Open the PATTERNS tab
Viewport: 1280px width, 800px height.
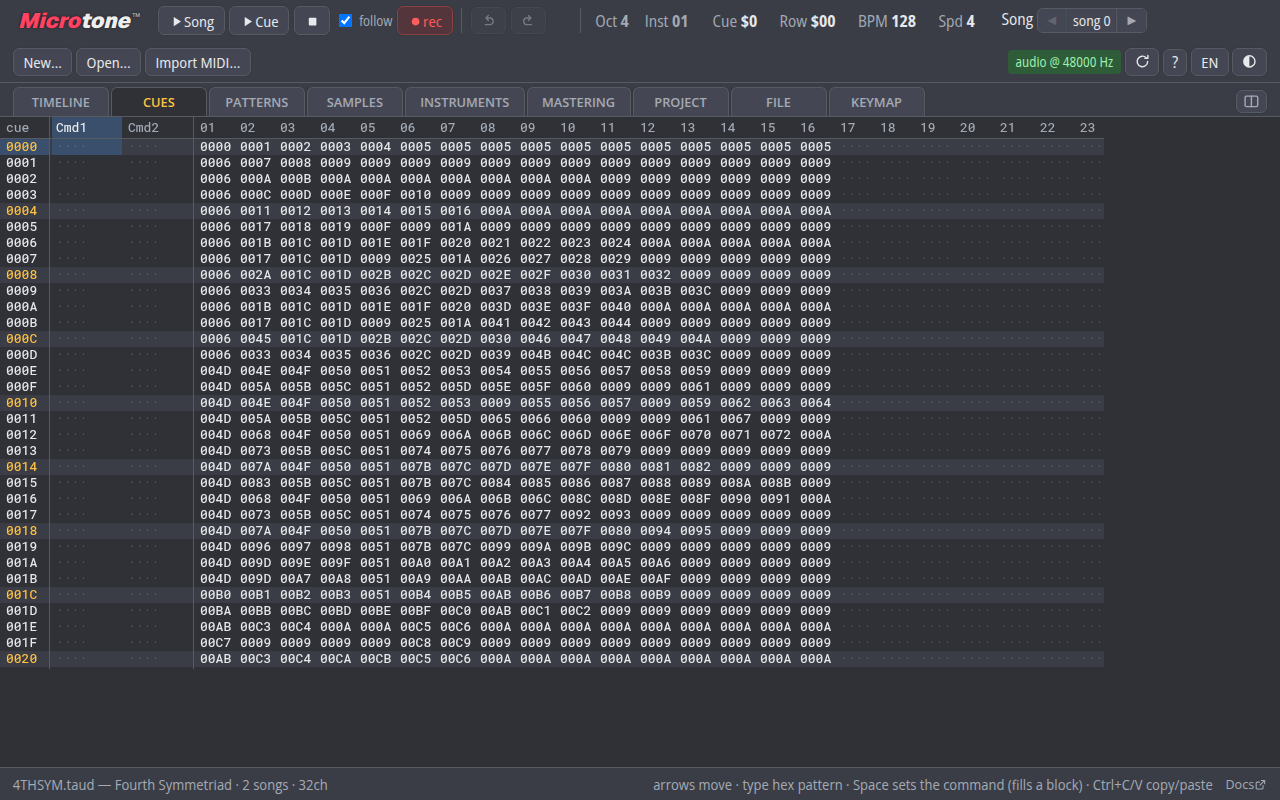257,102
